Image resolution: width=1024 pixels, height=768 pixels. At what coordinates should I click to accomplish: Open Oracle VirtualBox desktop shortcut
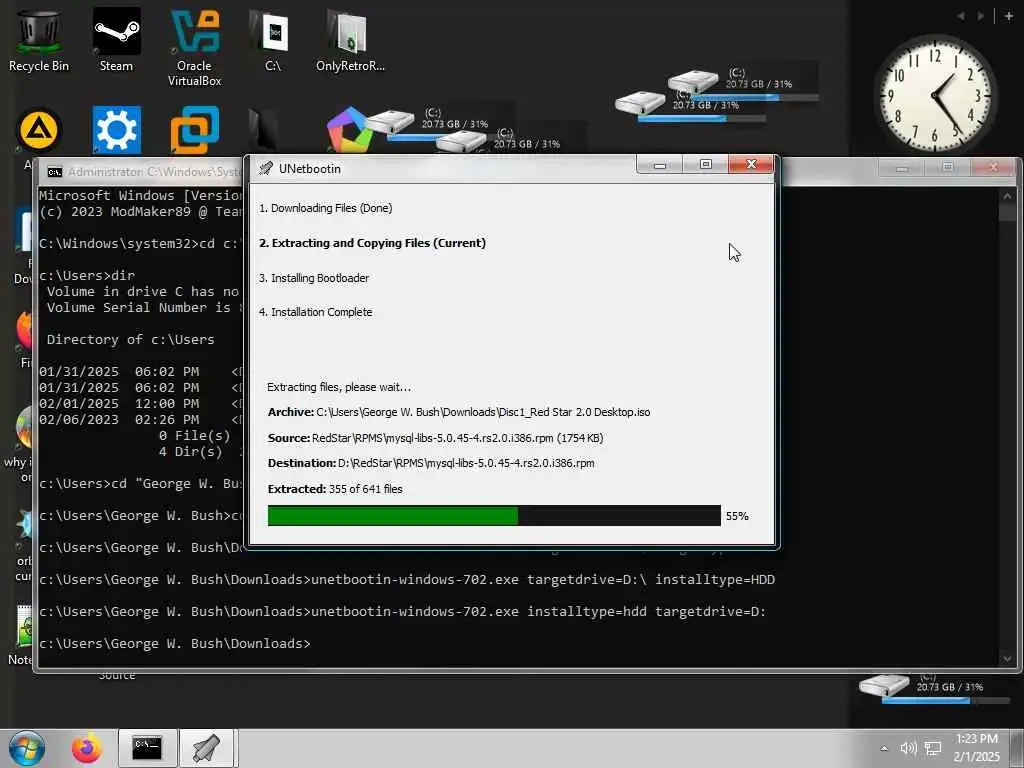click(x=194, y=47)
